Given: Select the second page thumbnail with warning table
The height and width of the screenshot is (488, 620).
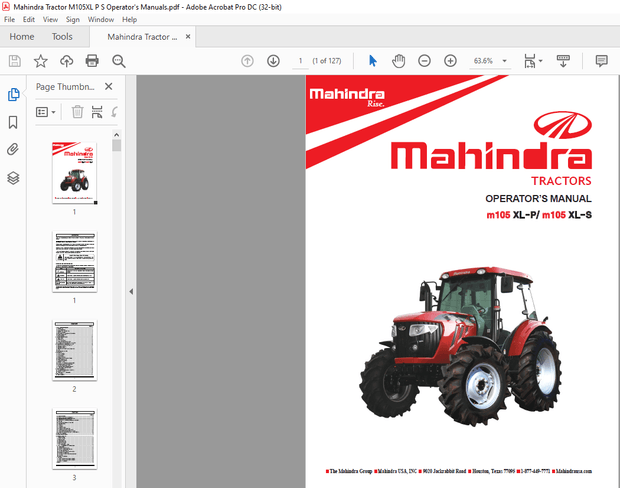Looking at the screenshot, I should click(74, 262).
